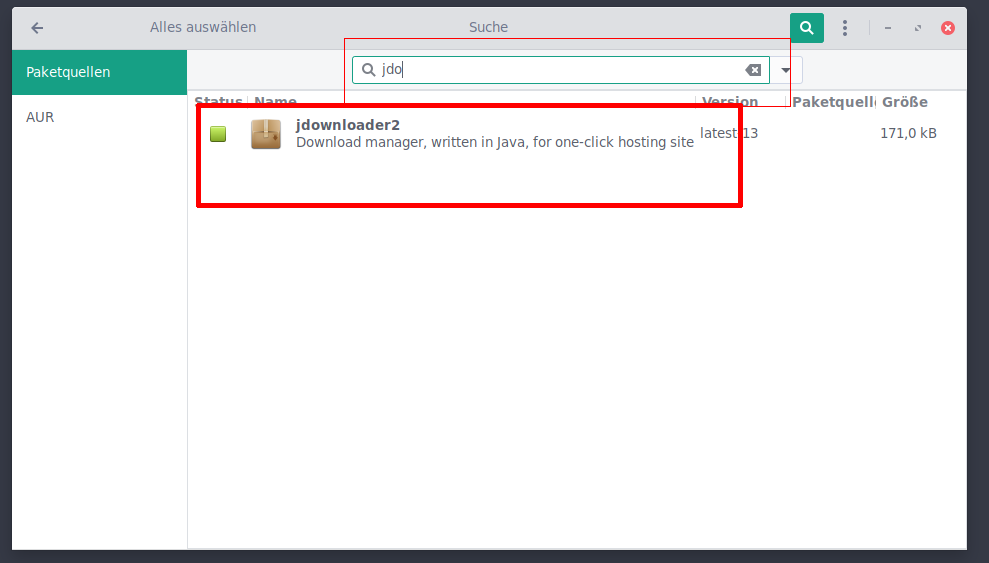Click the magnifier icon in search field
The height and width of the screenshot is (563, 989).
[368, 70]
